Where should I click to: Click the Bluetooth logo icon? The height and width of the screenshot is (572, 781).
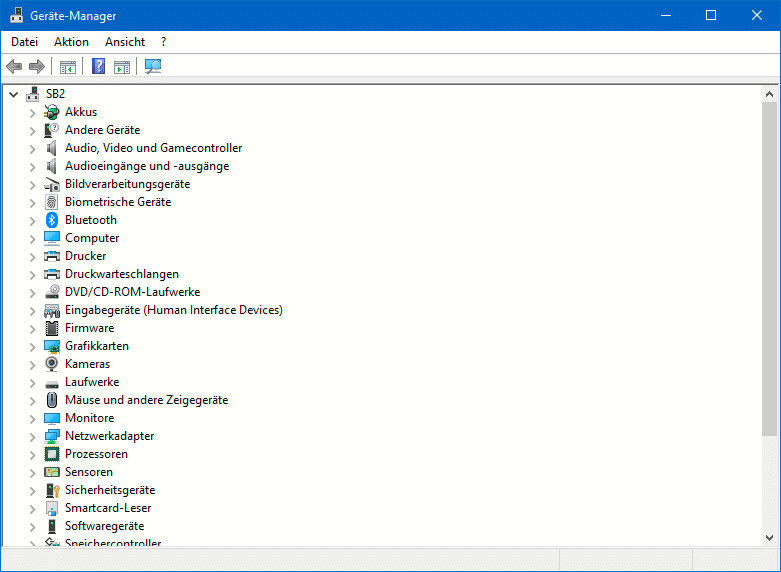pyautogui.click(x=52, y=220)
